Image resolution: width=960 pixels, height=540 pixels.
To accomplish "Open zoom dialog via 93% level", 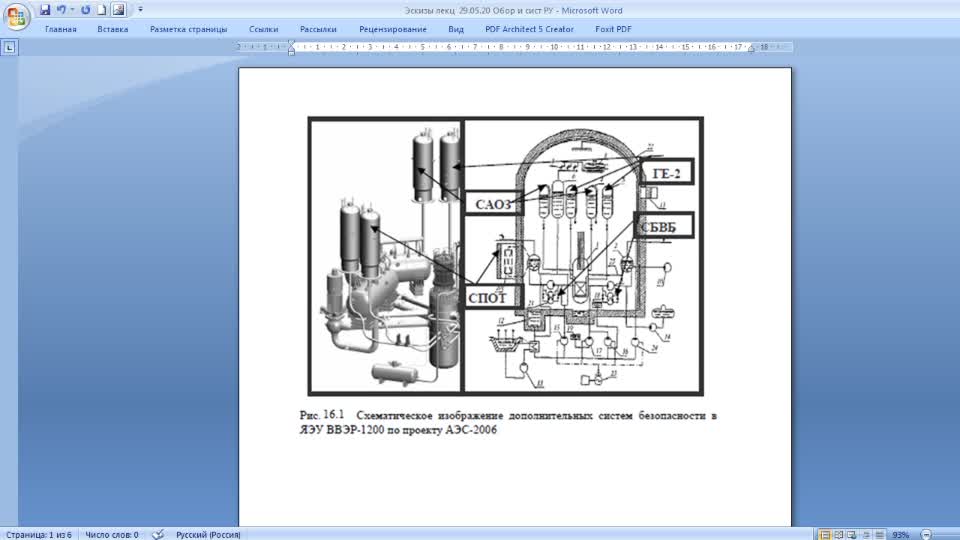I will pos(901,534).
